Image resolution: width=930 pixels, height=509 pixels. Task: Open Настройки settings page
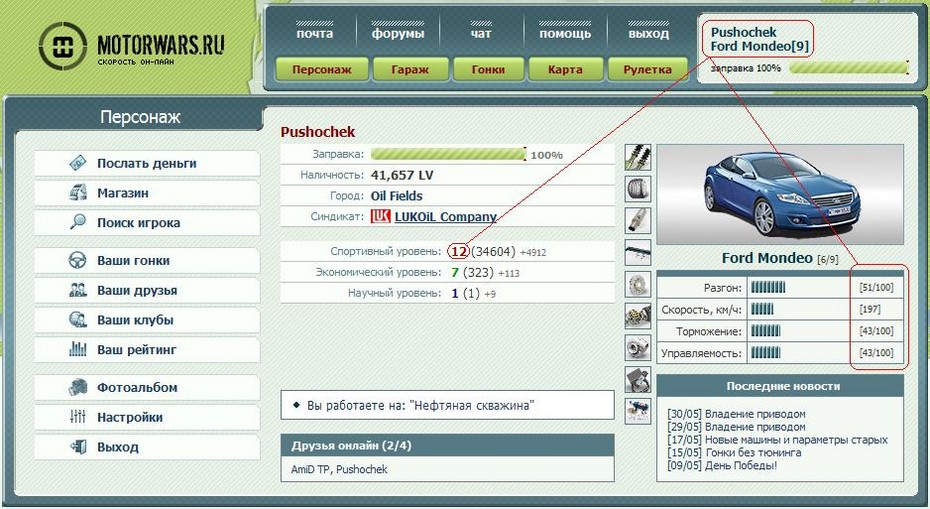pyautogui.click(x=147, y=417)
